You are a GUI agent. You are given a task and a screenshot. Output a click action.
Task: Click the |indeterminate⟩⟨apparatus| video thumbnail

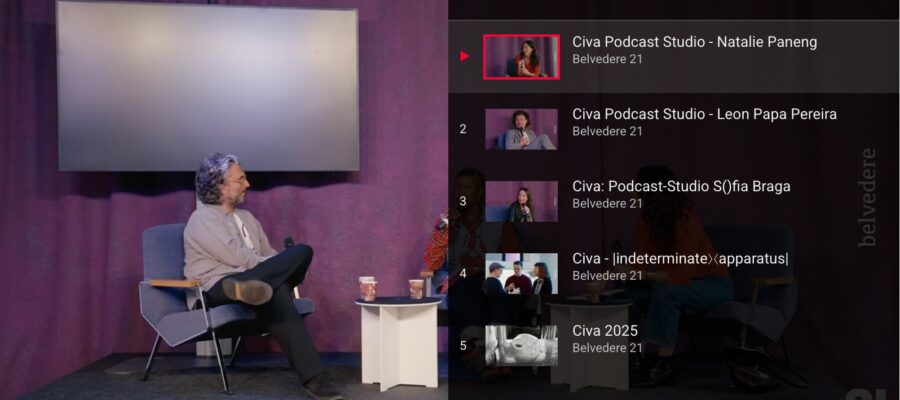click(x=521, y=273)
